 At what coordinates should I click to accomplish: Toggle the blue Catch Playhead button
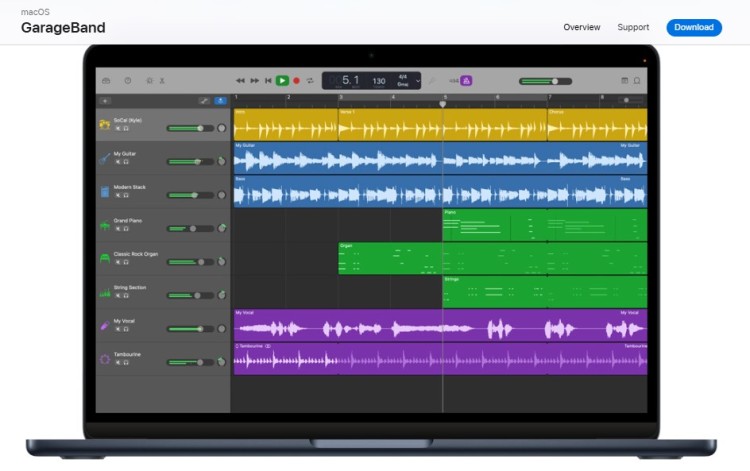[x=220, y=101]
